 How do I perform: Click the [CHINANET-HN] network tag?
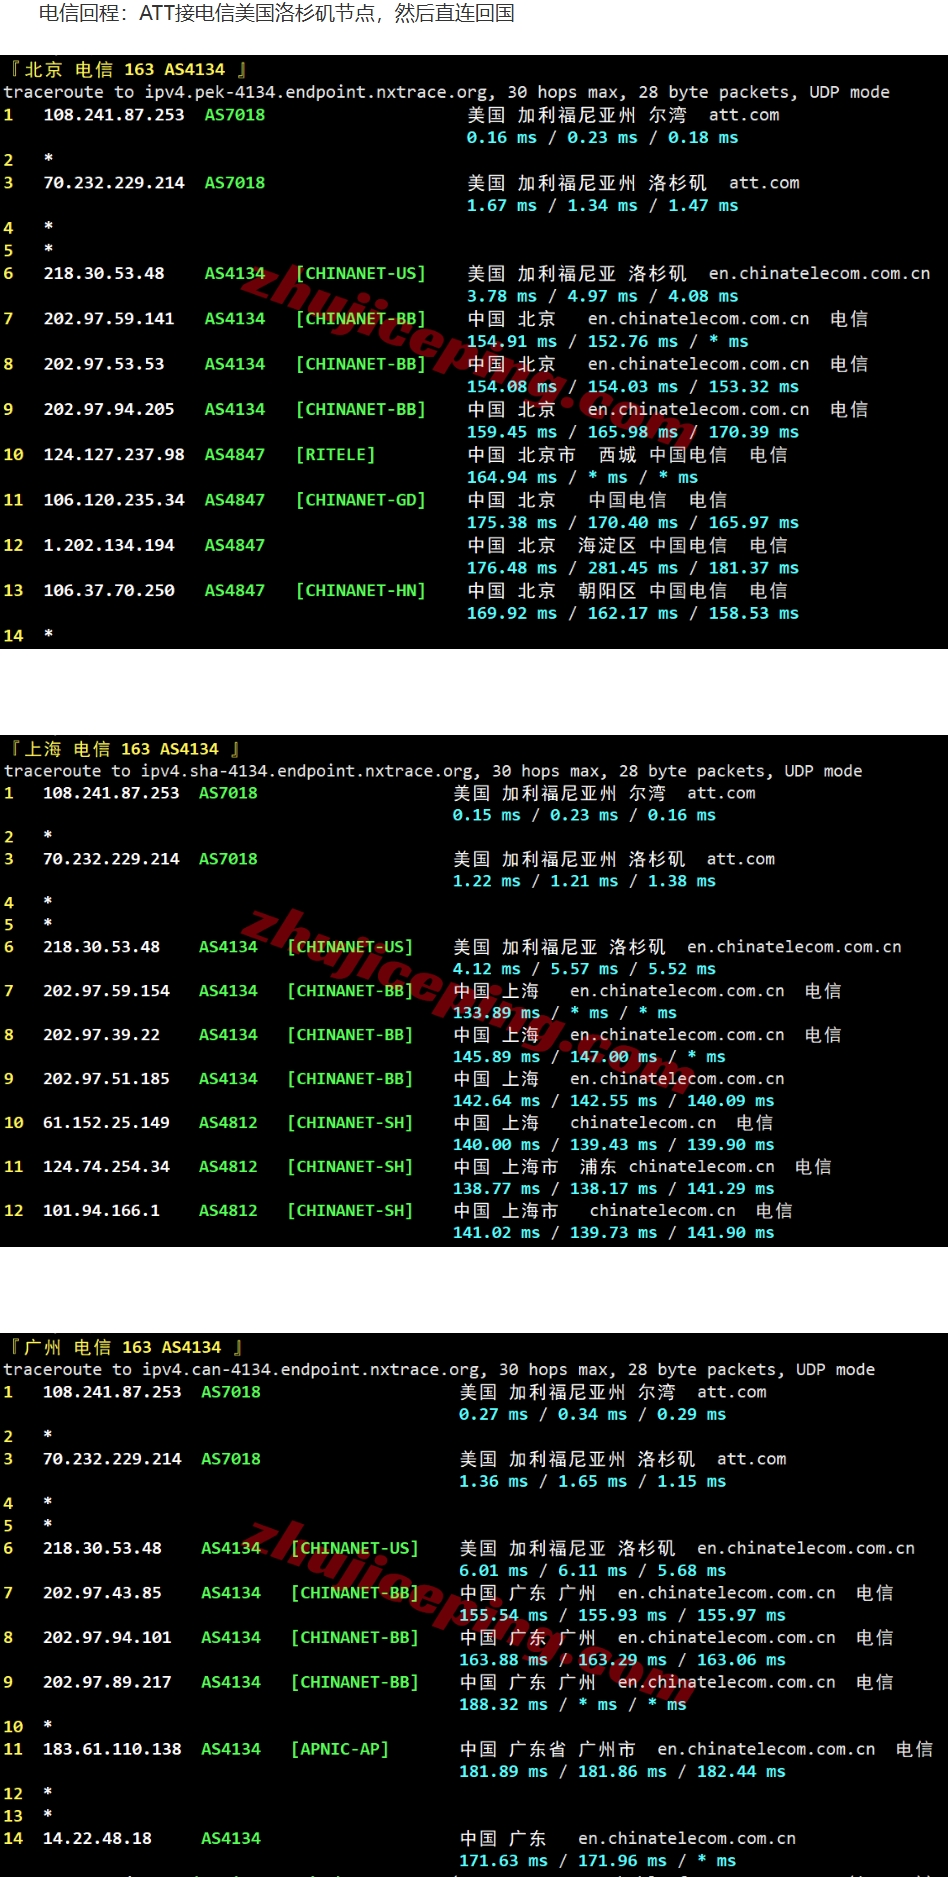tap(360, 591)
